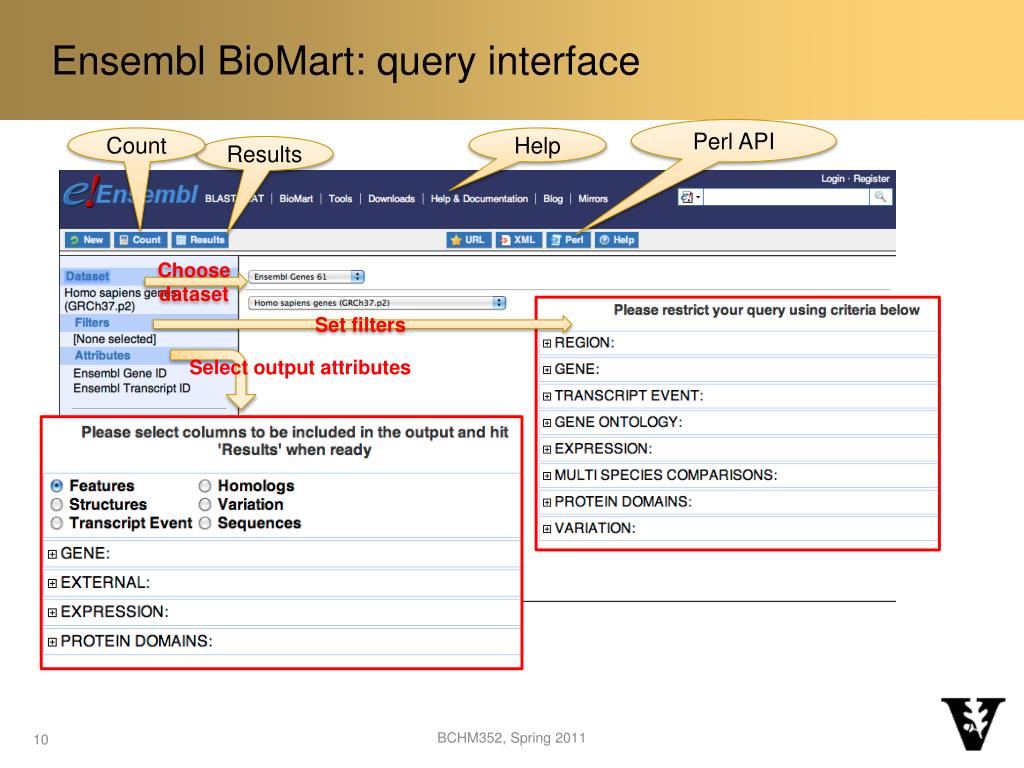Image resolution: width=1024 pixels, height=768 pixels.
Task: Select the Structures radio button
Action: tap(57, 505)
